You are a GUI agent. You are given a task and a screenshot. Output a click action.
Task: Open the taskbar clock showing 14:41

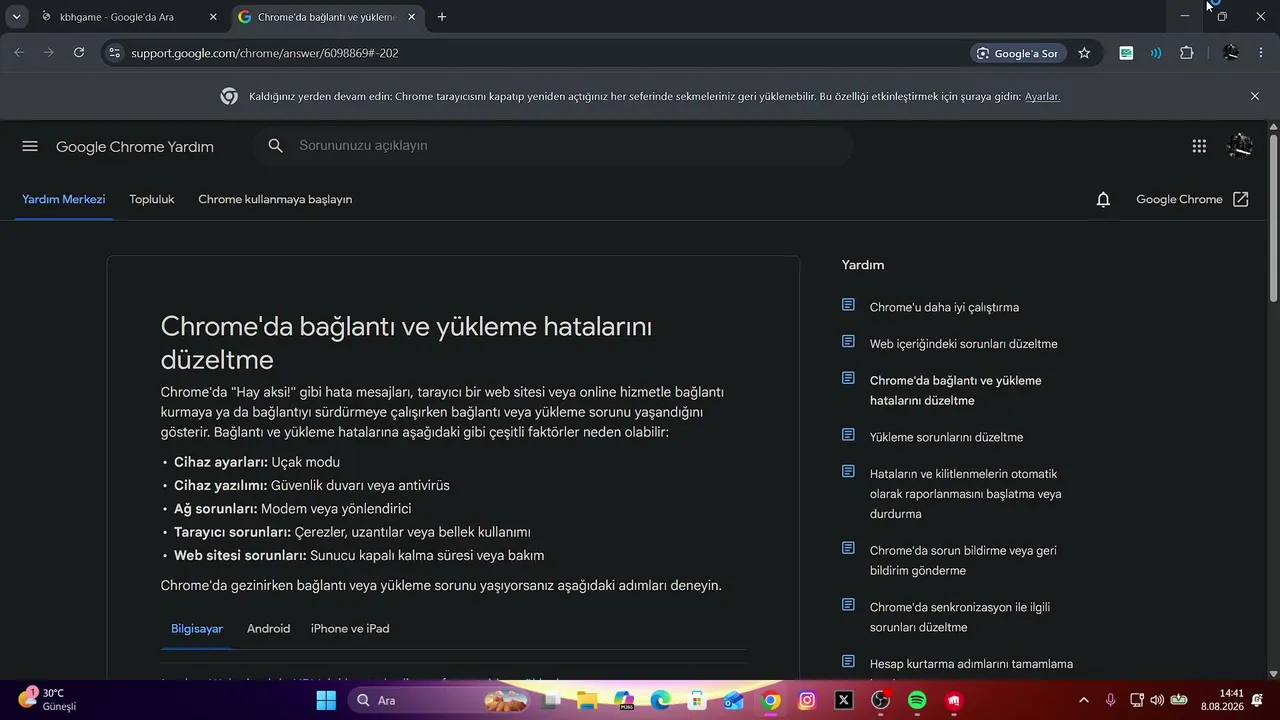(x=1222, y=699)
